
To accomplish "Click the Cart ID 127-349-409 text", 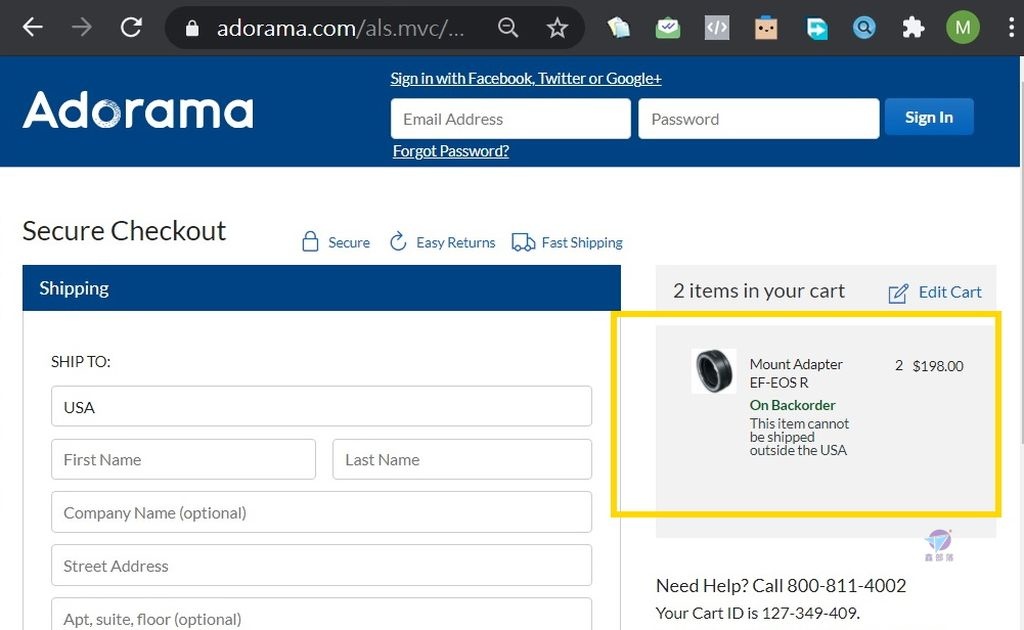I will [758, 613].
